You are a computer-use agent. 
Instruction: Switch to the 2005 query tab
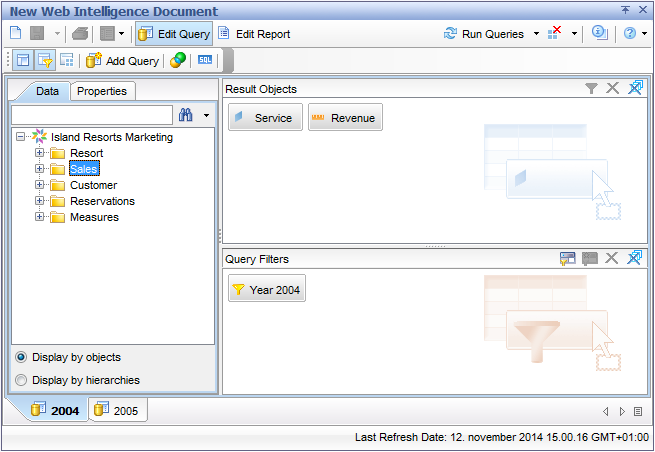pos(116,410)
